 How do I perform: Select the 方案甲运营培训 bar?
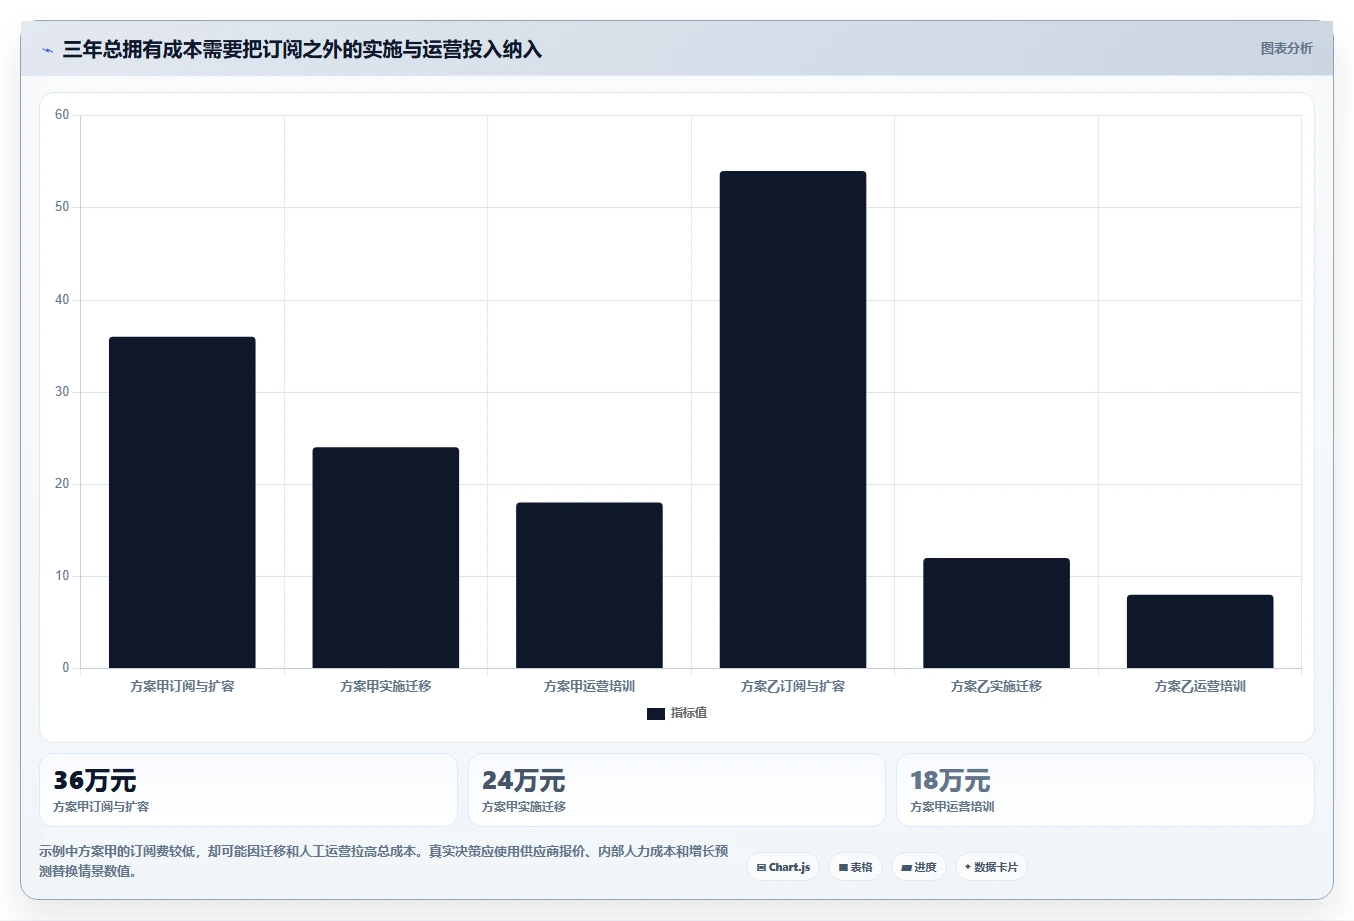[x=589, y=585]
